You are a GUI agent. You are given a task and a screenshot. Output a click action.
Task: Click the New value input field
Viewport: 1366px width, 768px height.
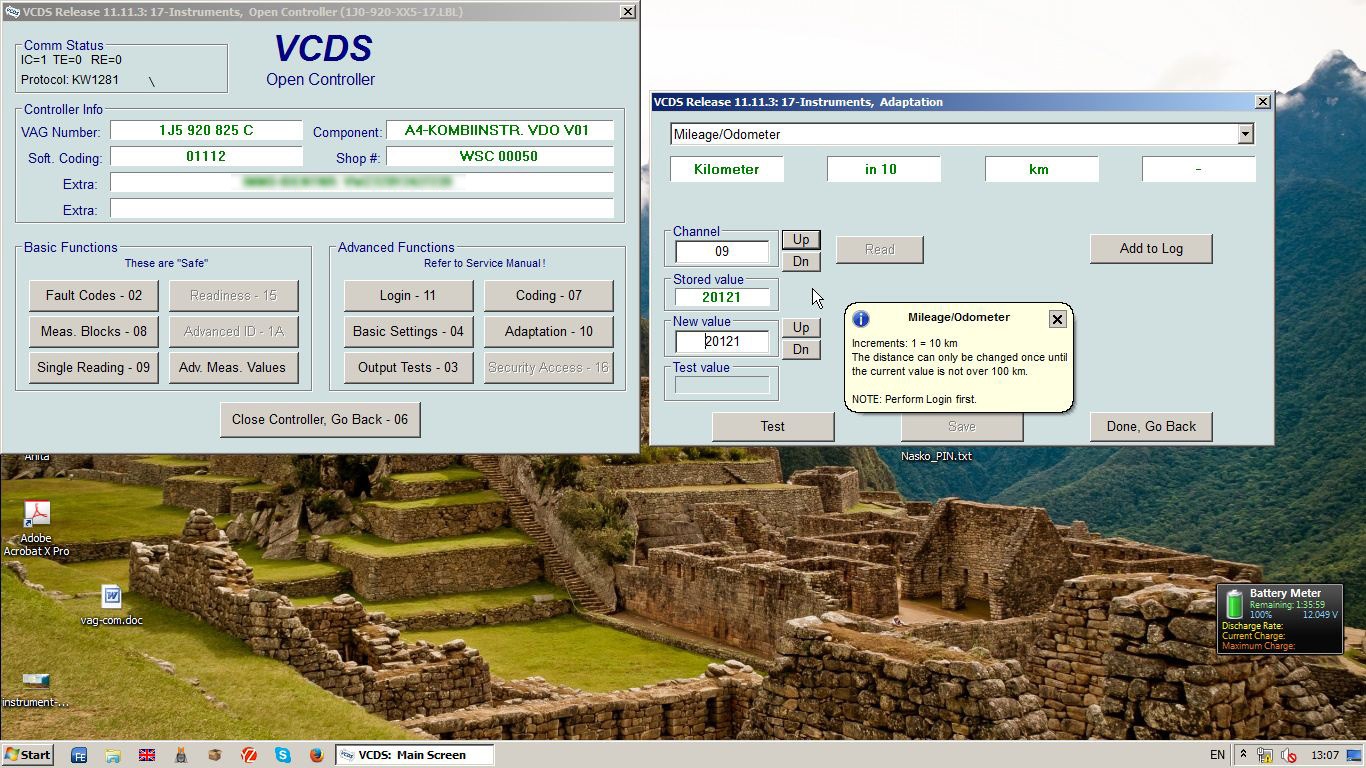tap(722, 342)
